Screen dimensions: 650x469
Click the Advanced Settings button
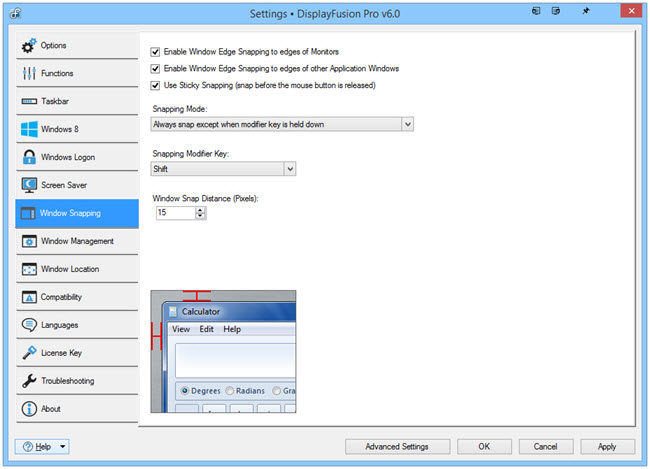[x=397, y=447]
